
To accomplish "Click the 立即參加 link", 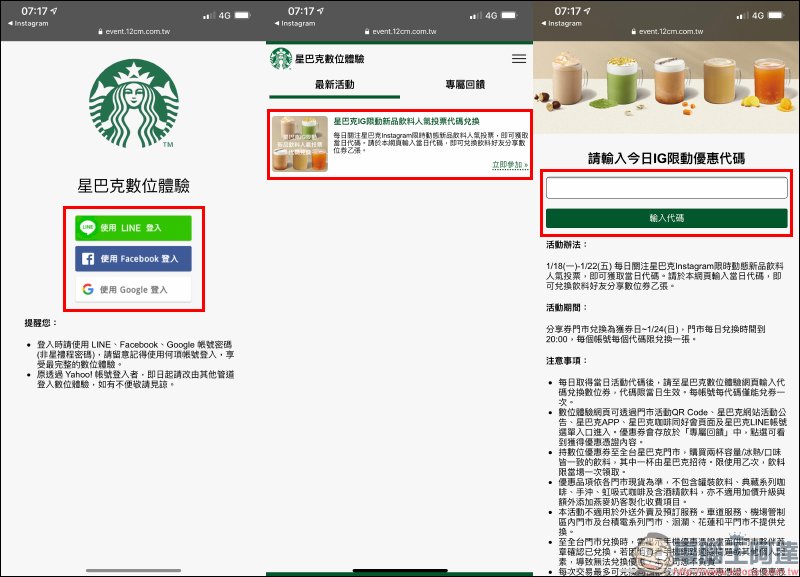I will (510, 165).
